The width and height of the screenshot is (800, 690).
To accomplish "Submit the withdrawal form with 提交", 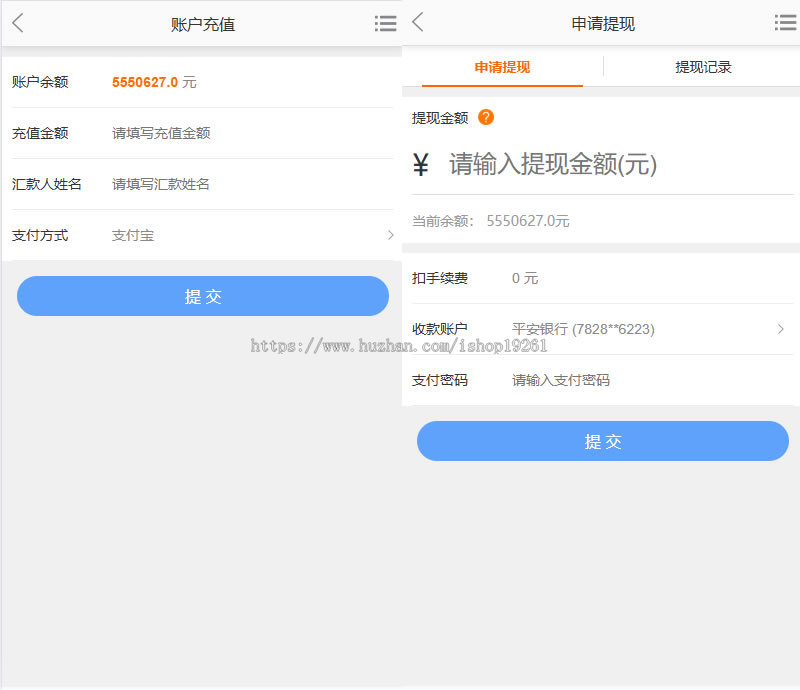I will tap(603, 441).
